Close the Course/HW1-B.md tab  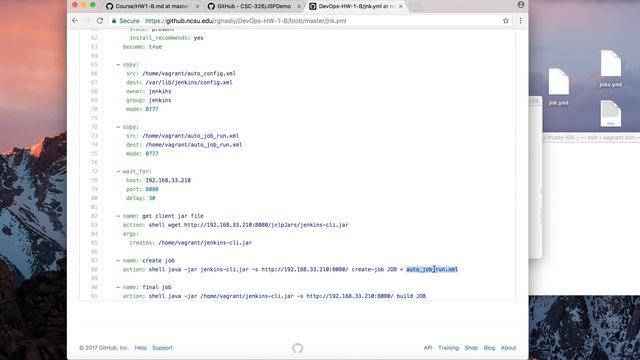click(198, 6)
